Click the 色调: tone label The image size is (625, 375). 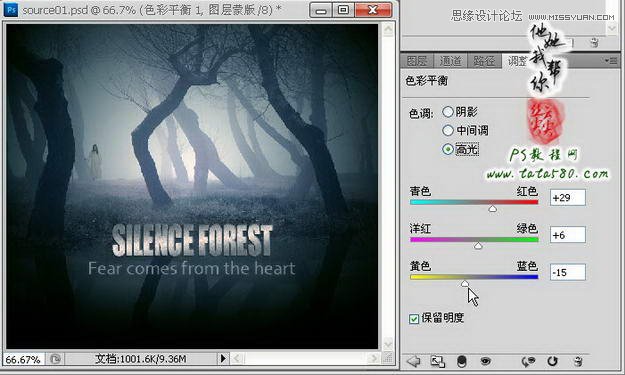[x=421, y=114]
